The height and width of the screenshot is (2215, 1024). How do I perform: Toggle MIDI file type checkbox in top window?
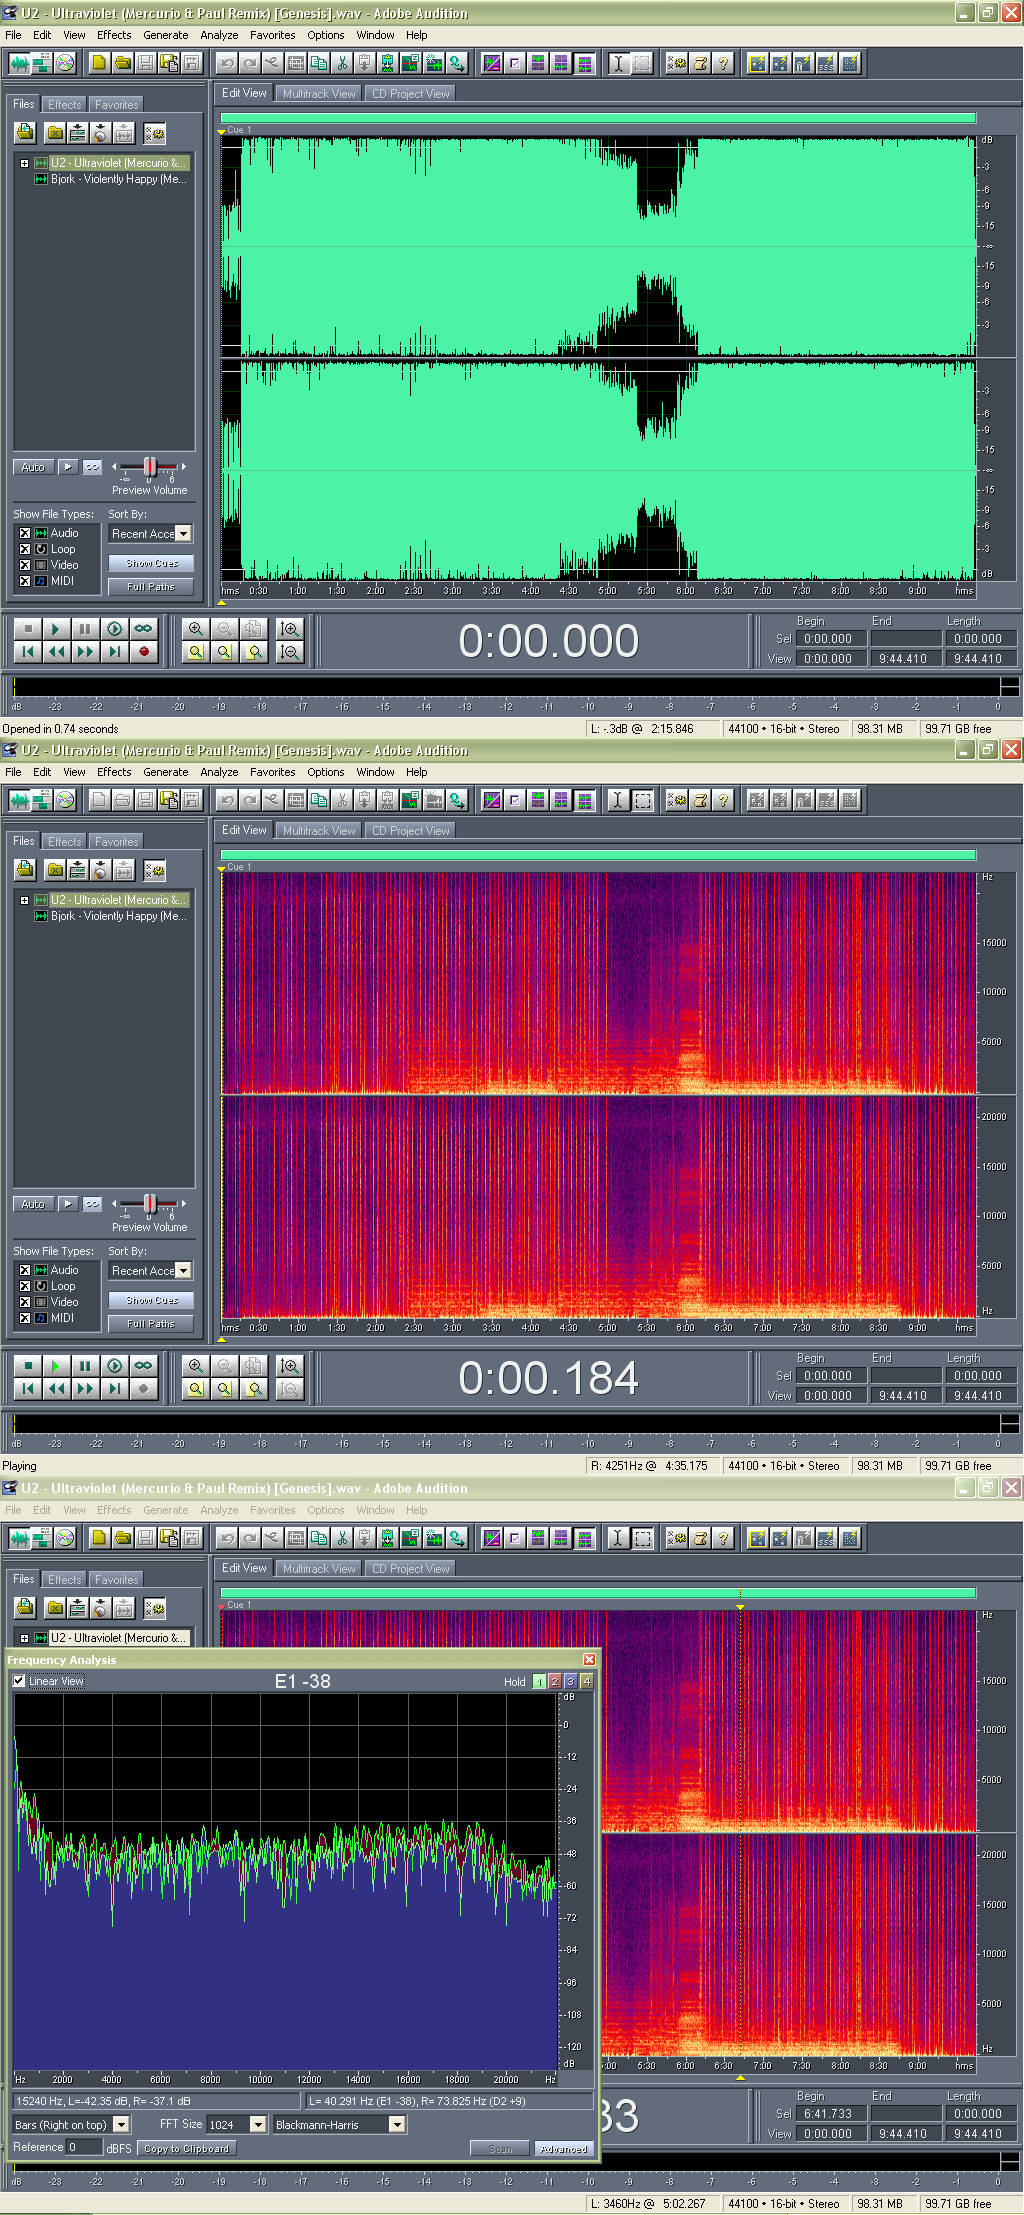pyautogui.click(x=25, y=581)
